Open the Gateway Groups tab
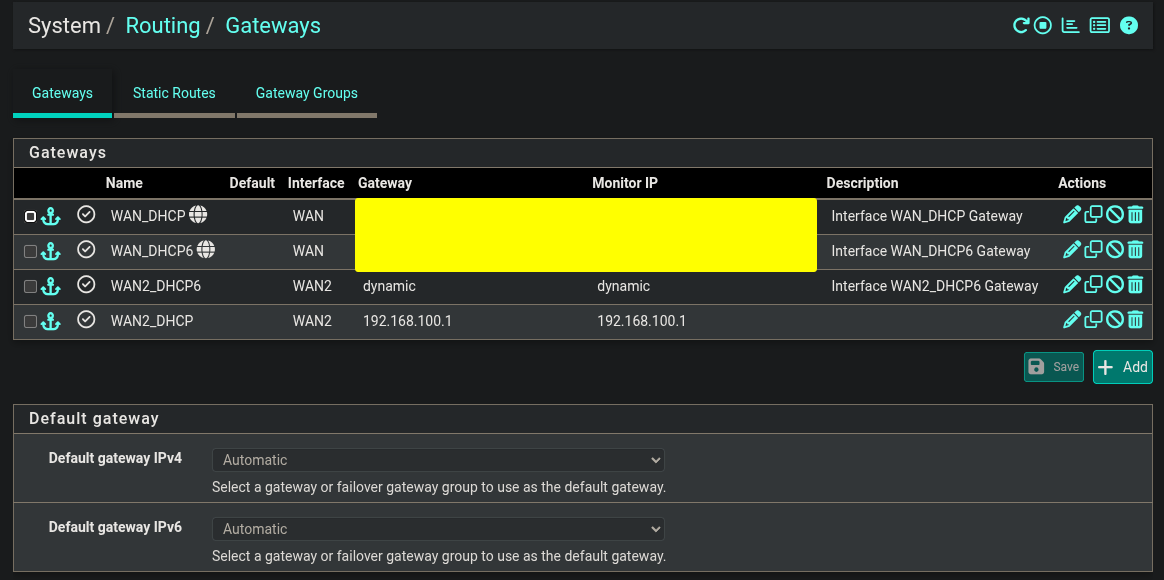This screenshot has height=580, width=1164. (306, 93)
